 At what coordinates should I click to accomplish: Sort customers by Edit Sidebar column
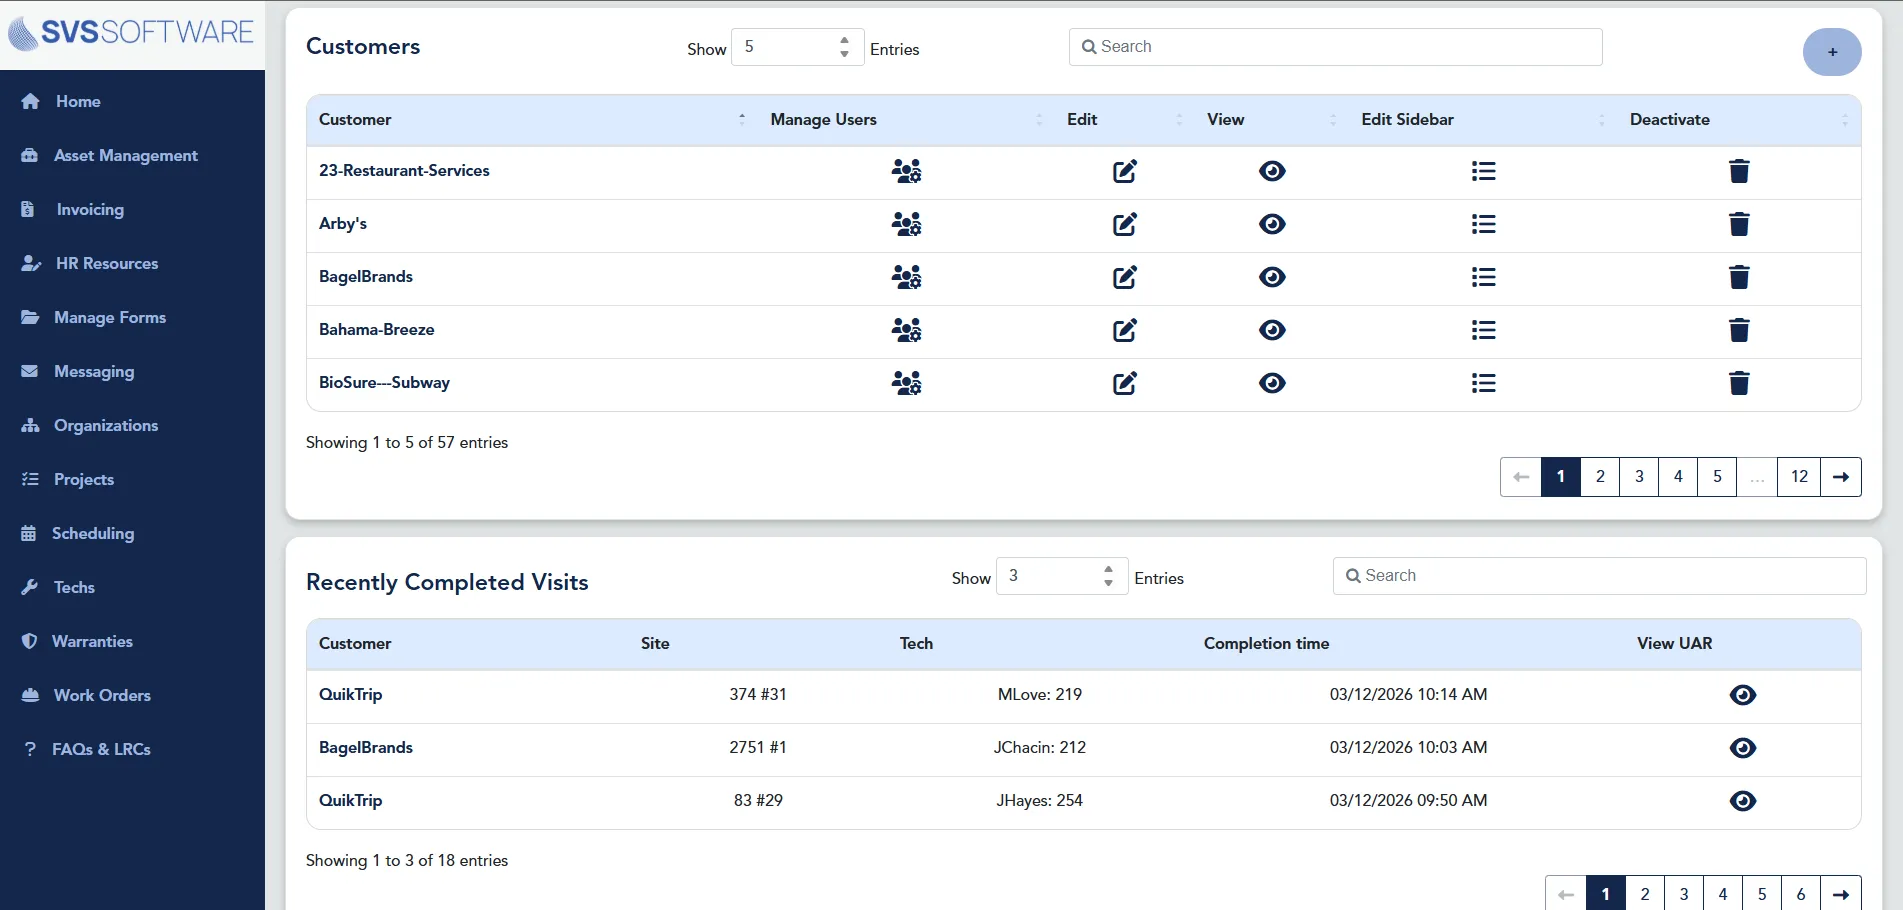(1483, 120)
